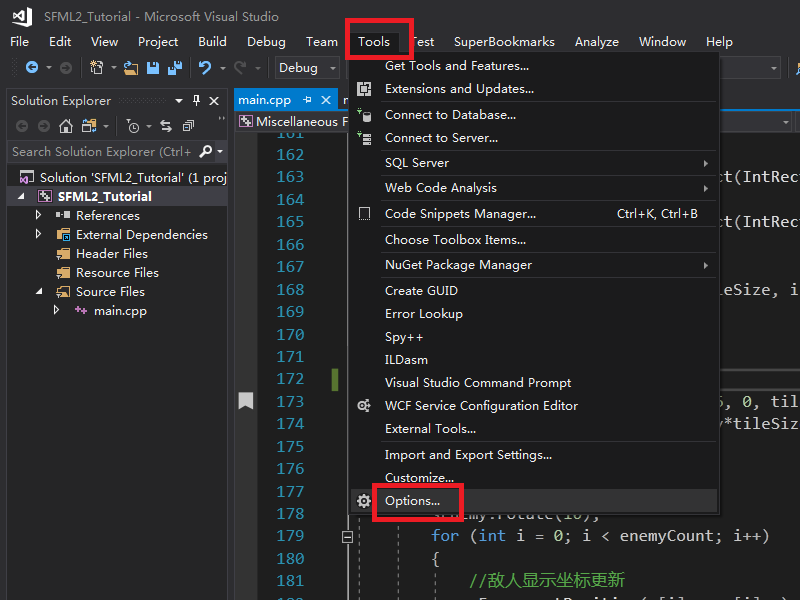Select Error Lookup

(534, 314)
